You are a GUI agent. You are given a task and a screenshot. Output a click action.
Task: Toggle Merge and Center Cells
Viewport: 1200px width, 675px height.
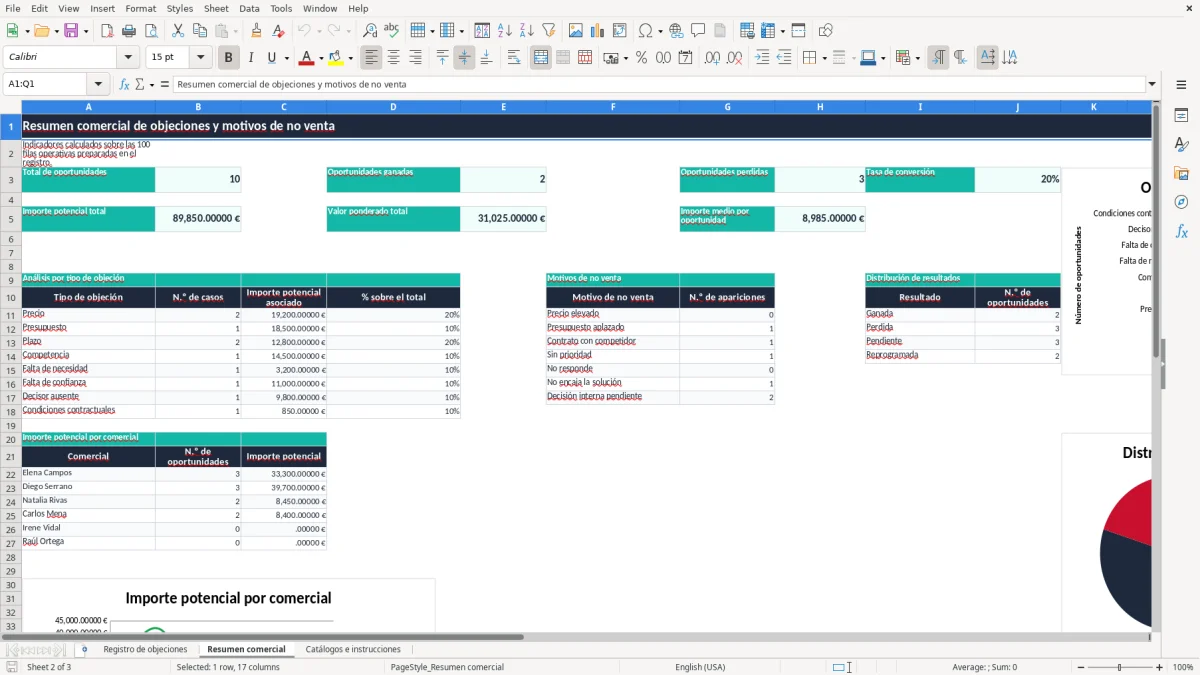tap(541, 58)
